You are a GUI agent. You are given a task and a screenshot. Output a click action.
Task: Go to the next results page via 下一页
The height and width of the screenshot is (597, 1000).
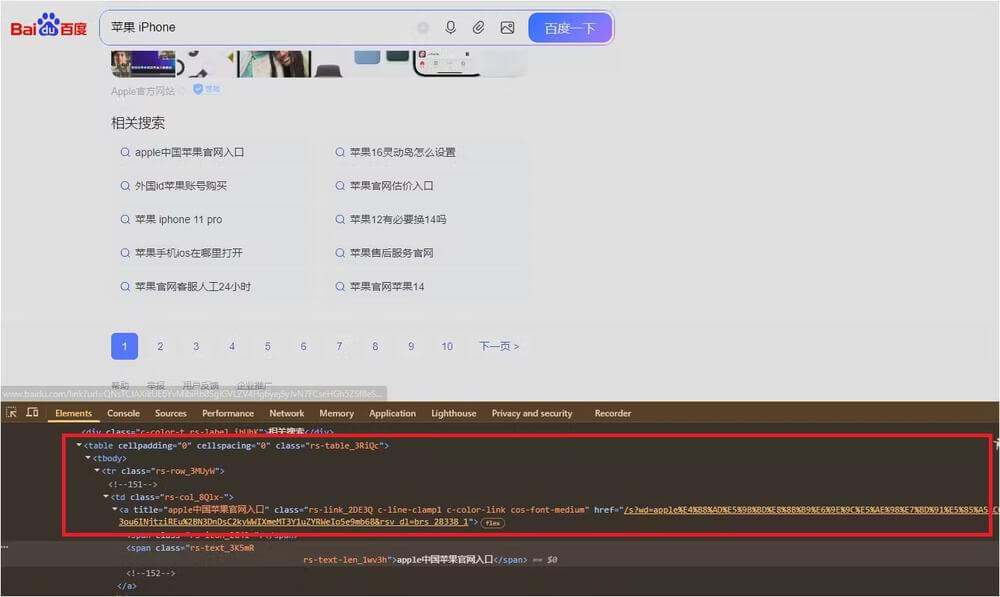click(x=499, y=345)
